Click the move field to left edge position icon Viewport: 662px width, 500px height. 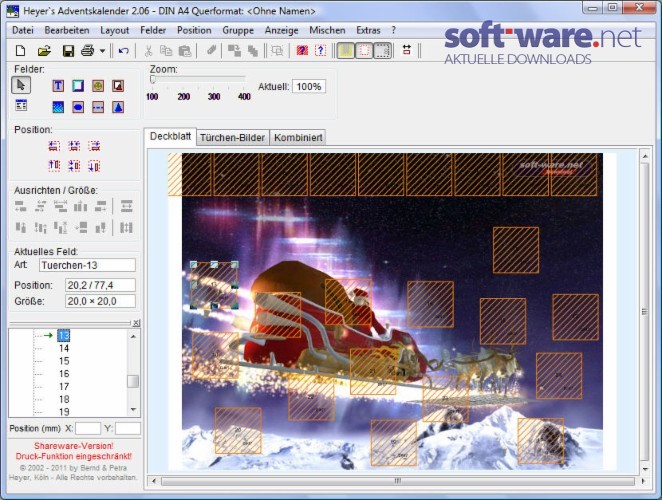pos(54,146)
